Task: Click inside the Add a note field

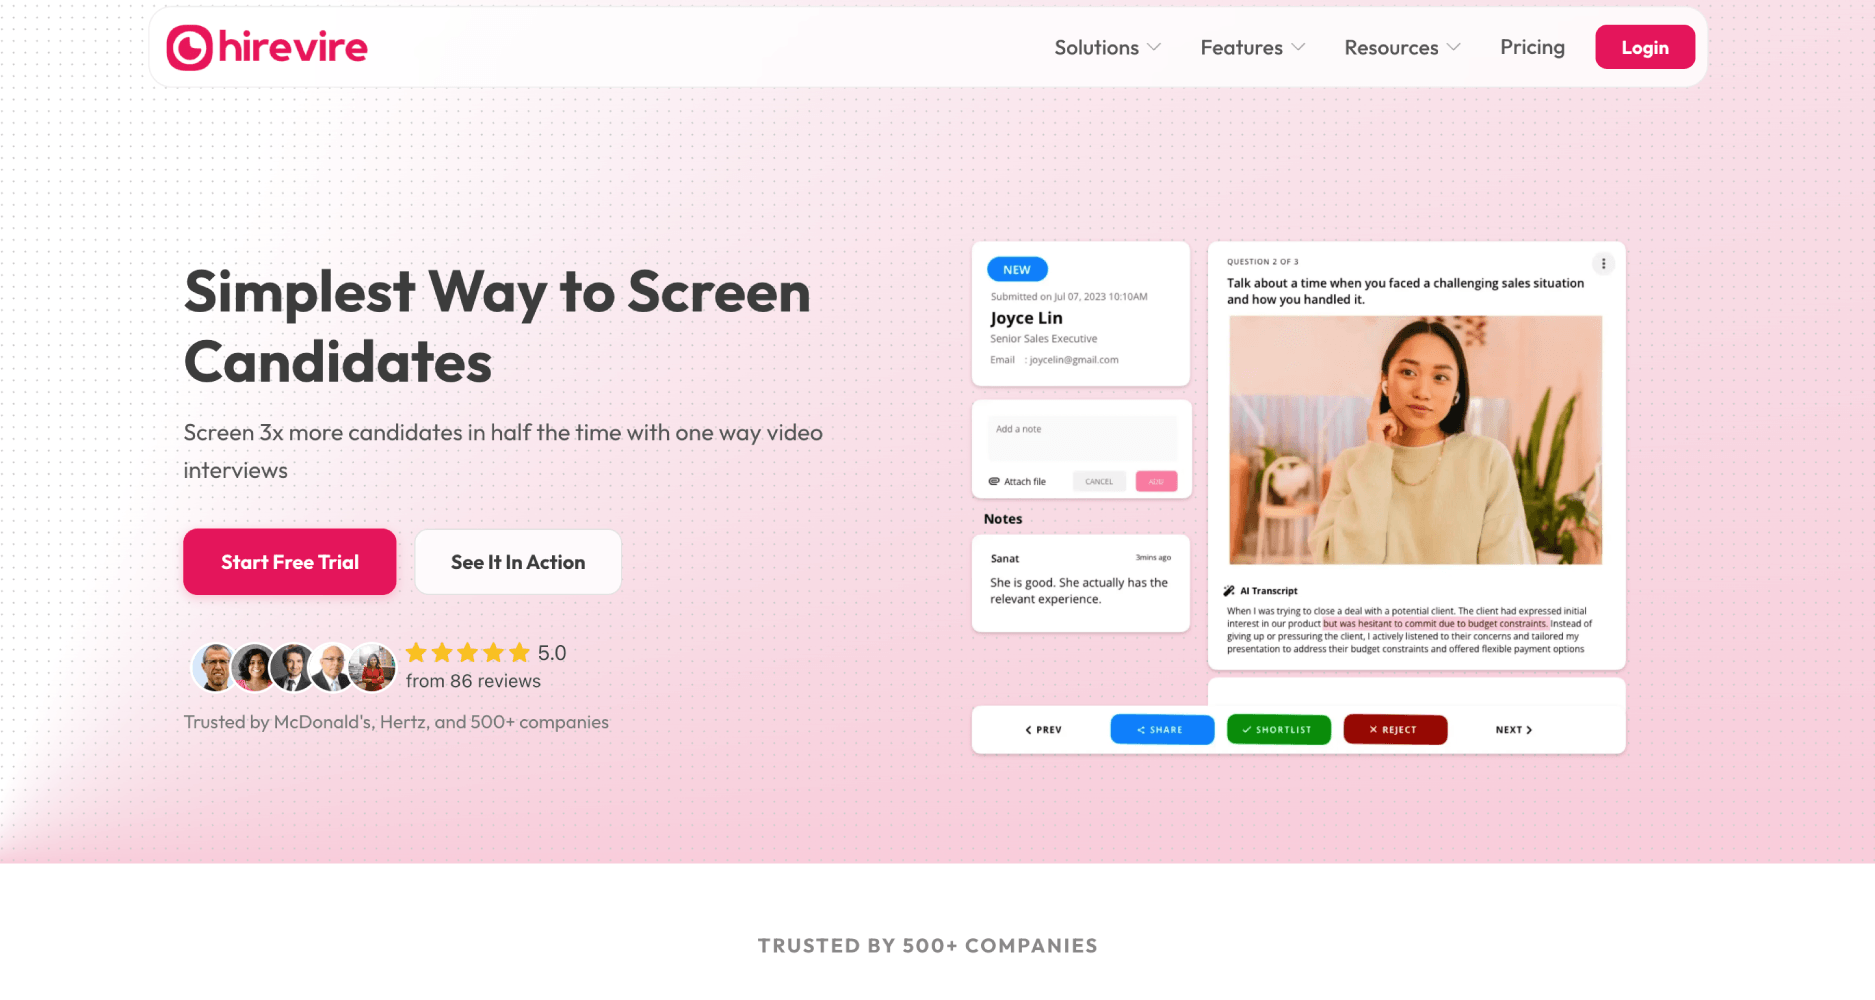Action: (1082, 439)
